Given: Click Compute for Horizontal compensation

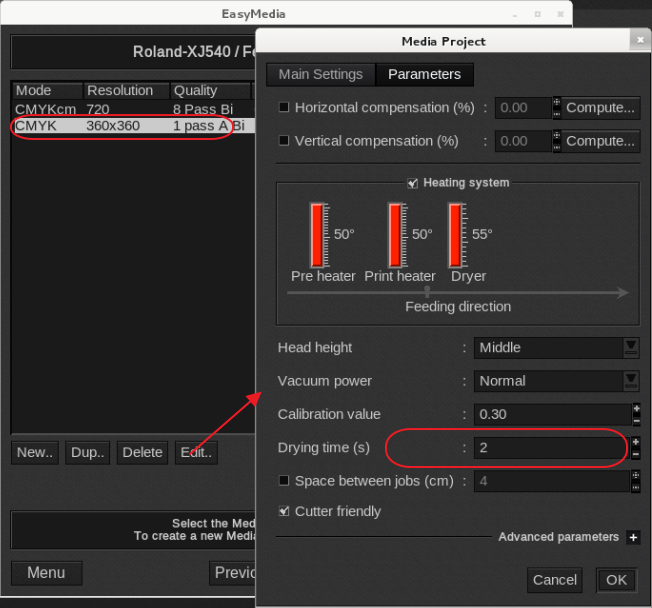Looking at the screenshot, I should tap(600, 107).
